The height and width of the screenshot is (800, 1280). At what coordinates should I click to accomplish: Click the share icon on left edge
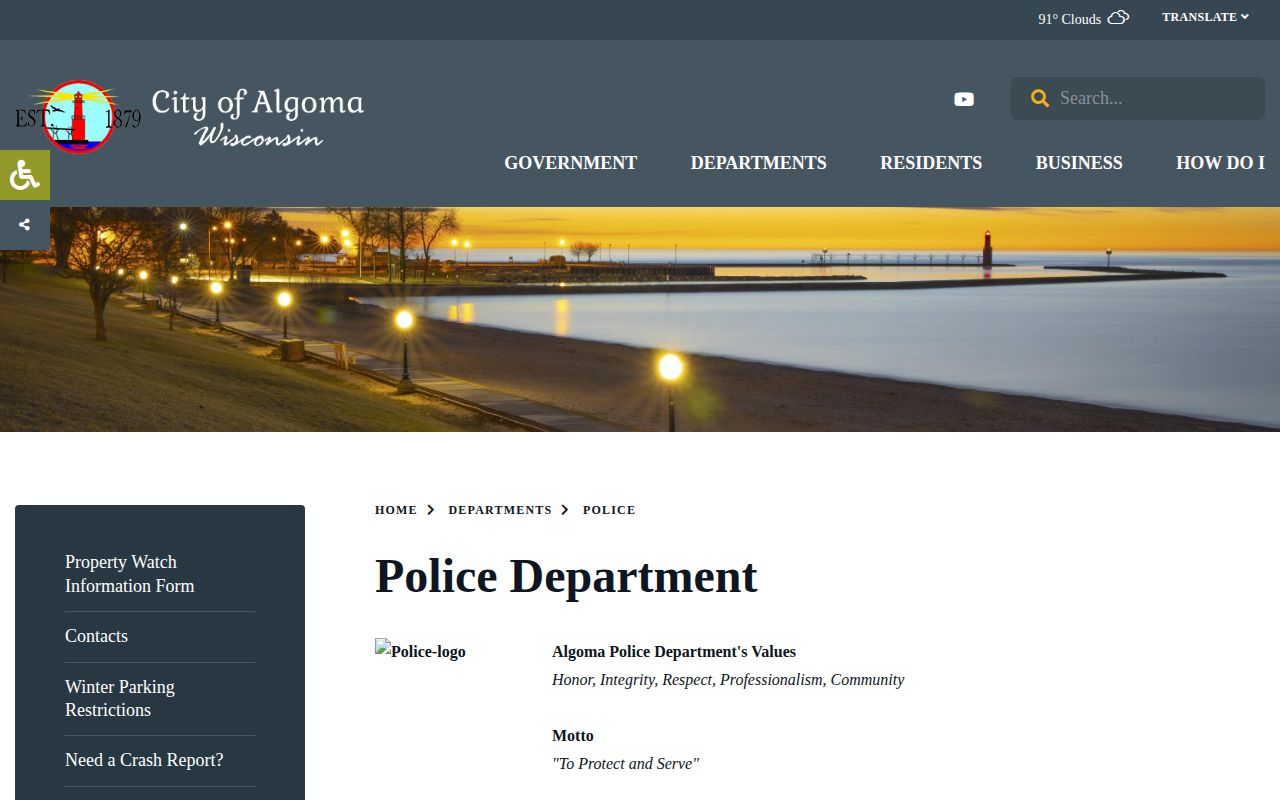pyautogui.click(x=24, y=225)
